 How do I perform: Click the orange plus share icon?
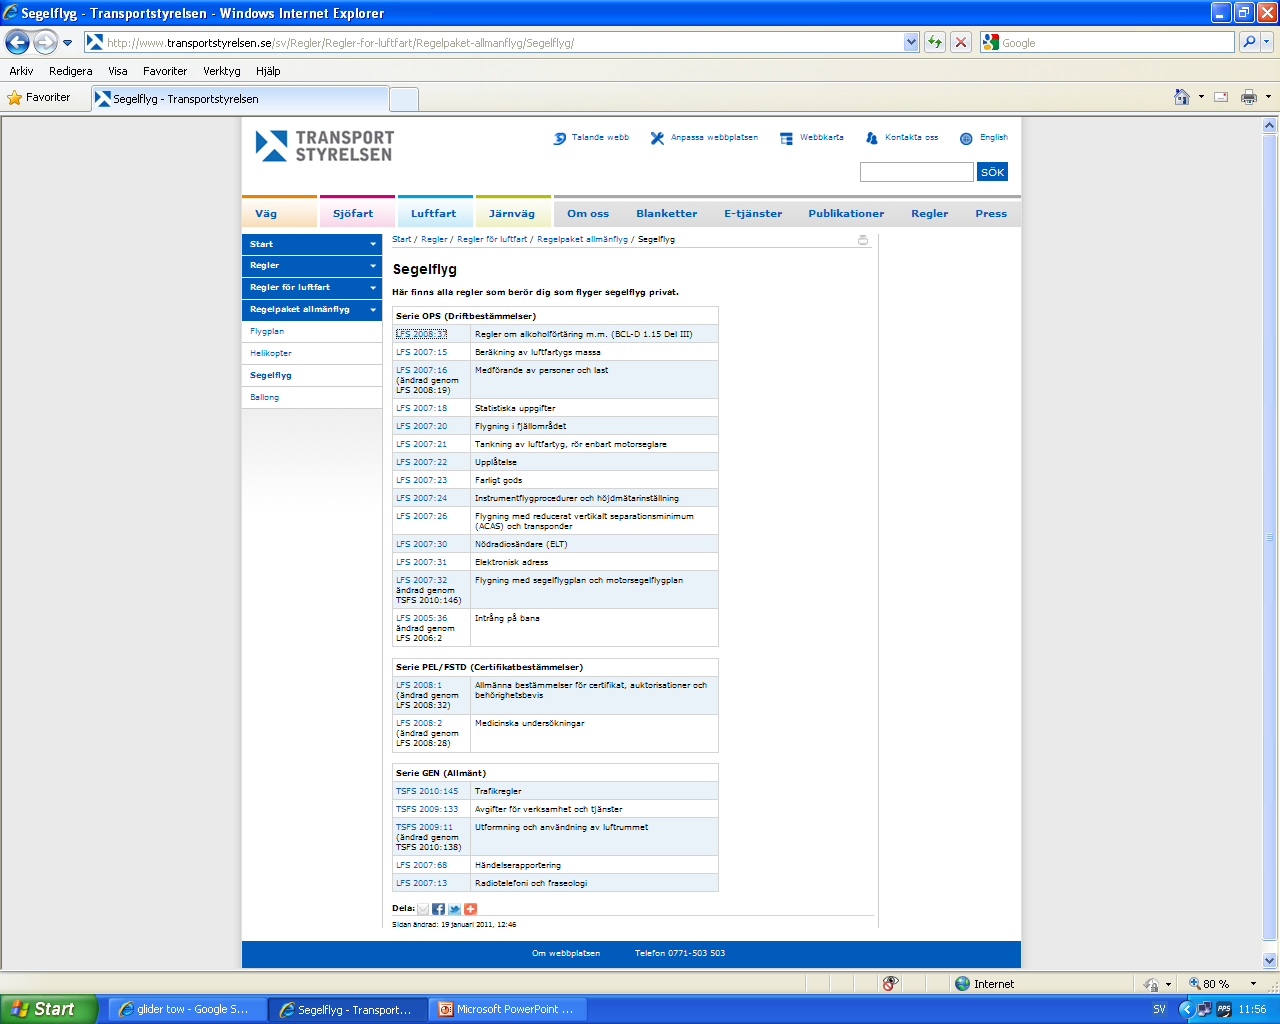(x=470, y=909)
